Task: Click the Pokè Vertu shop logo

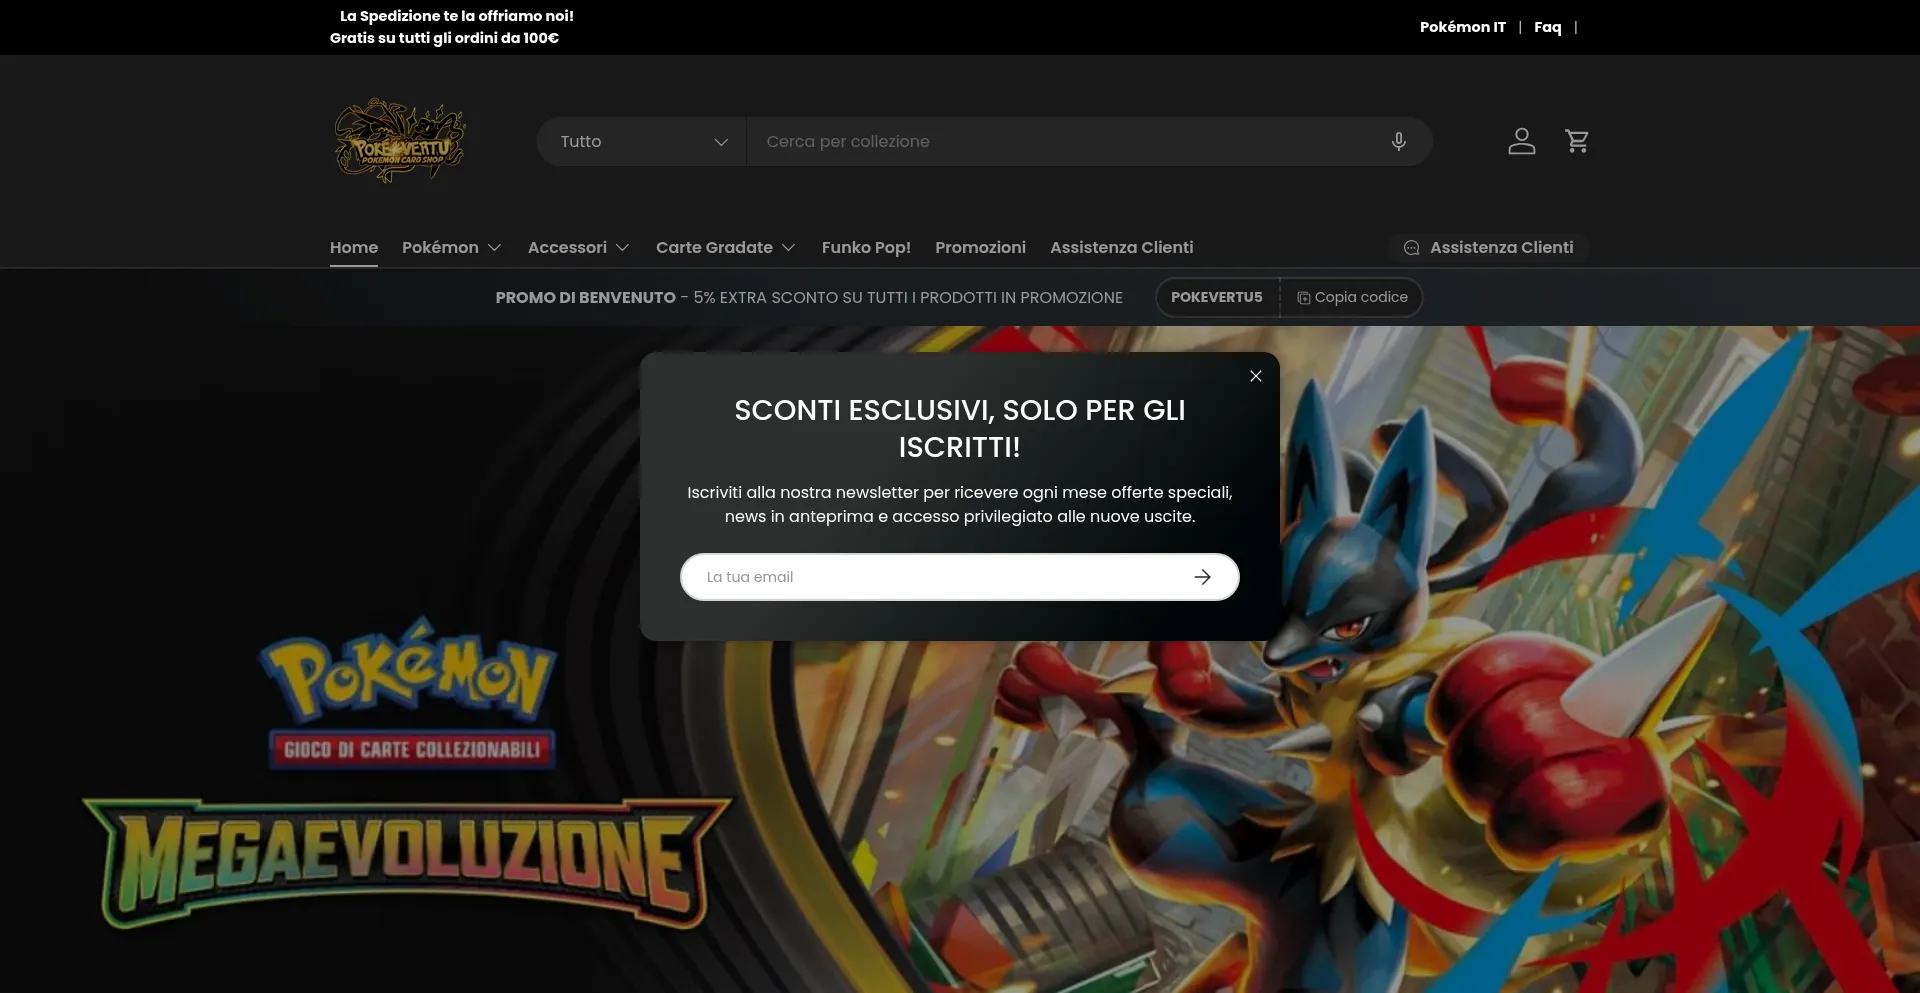Action: pos(399,140)
